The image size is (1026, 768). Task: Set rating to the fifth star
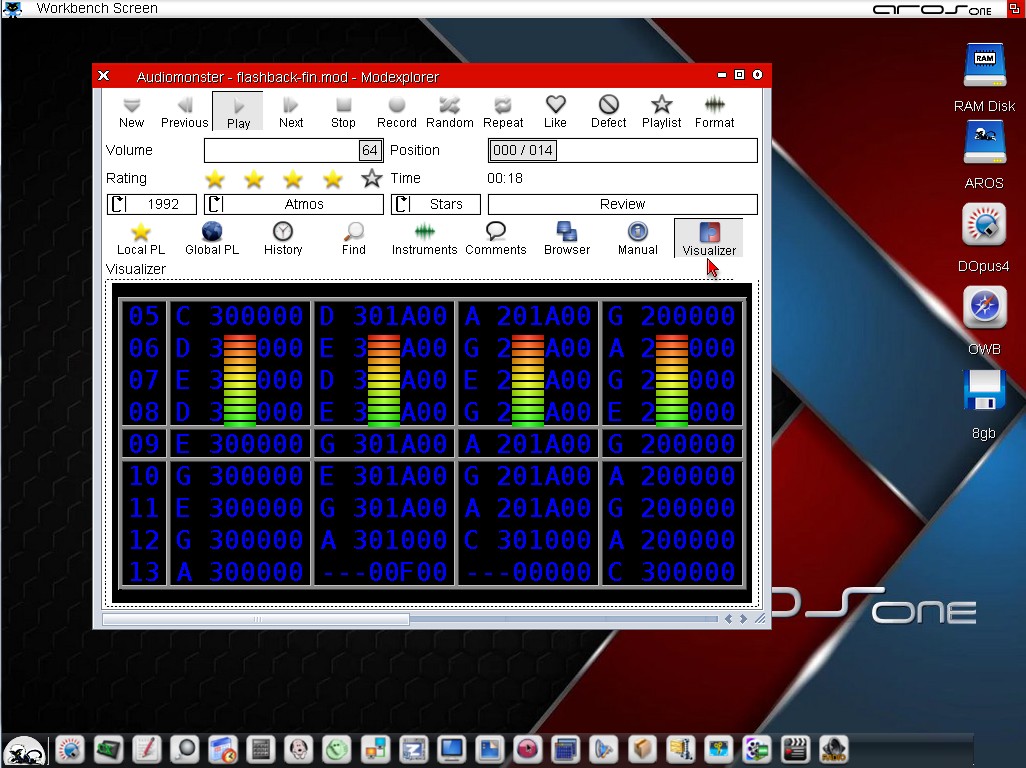point(372,179)
